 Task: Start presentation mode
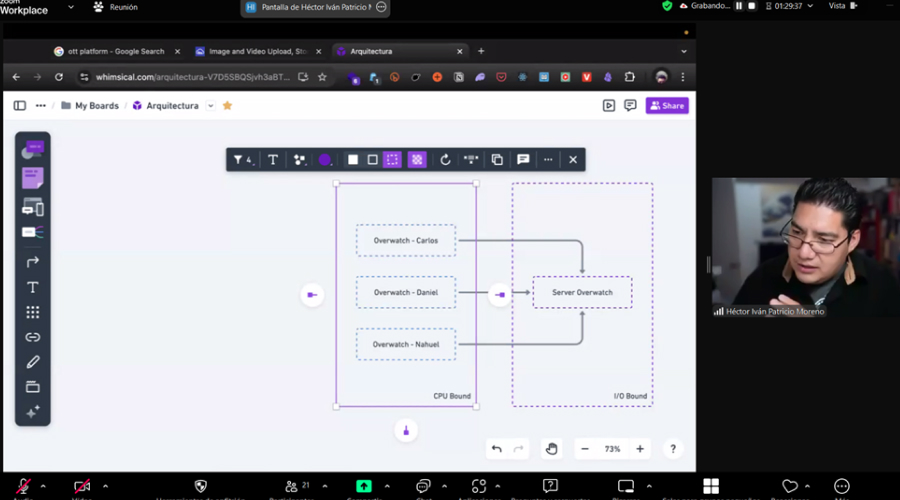point(609,106)
